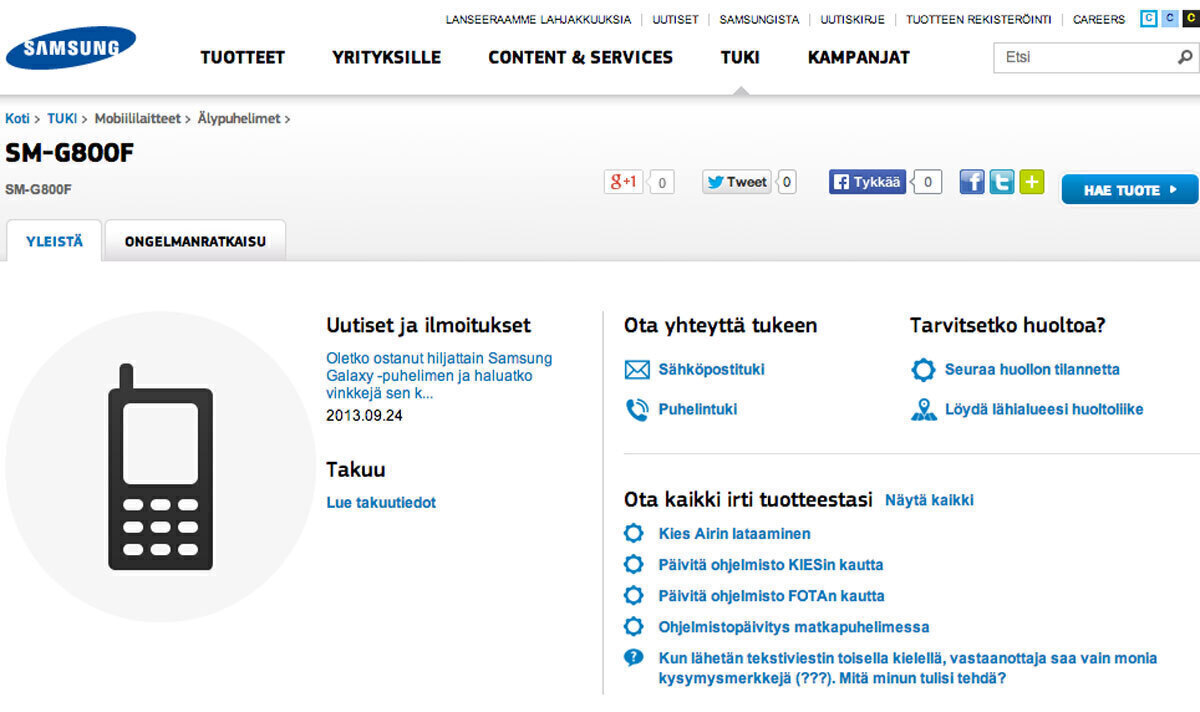Viewport: 1200px width, 712px height.
Task: Click the green plus share icon
Action: tap(1031, 182)
